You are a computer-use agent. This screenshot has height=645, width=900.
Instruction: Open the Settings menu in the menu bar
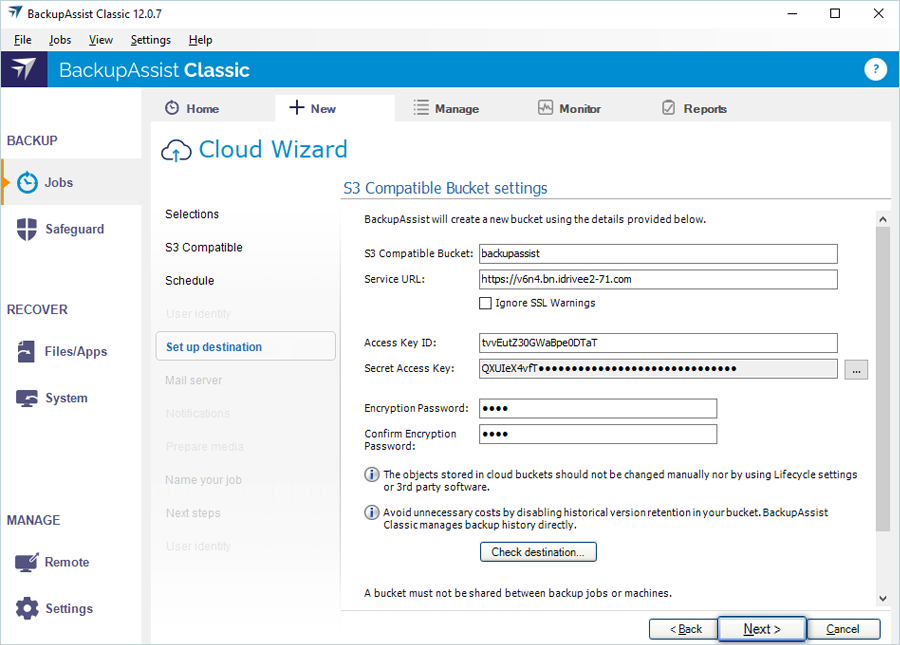(x=150, y=40)
